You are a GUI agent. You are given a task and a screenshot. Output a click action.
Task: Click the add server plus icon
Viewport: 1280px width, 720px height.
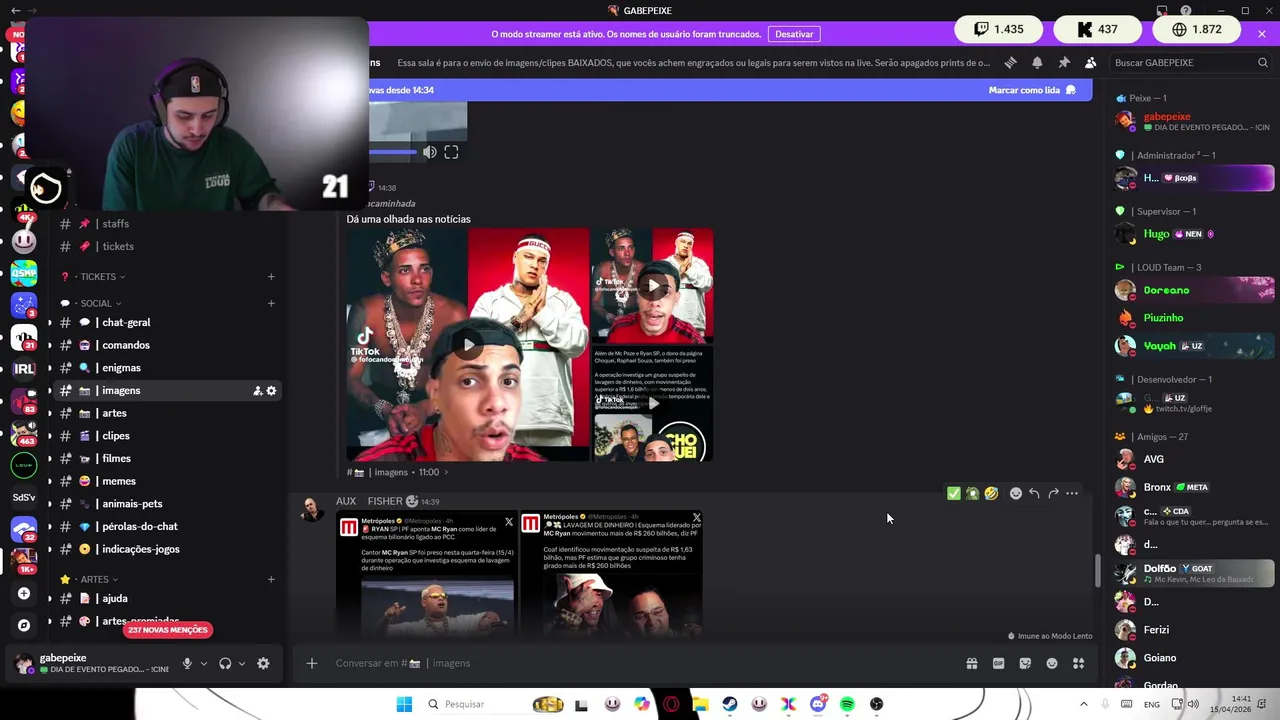tap(24, 594)
